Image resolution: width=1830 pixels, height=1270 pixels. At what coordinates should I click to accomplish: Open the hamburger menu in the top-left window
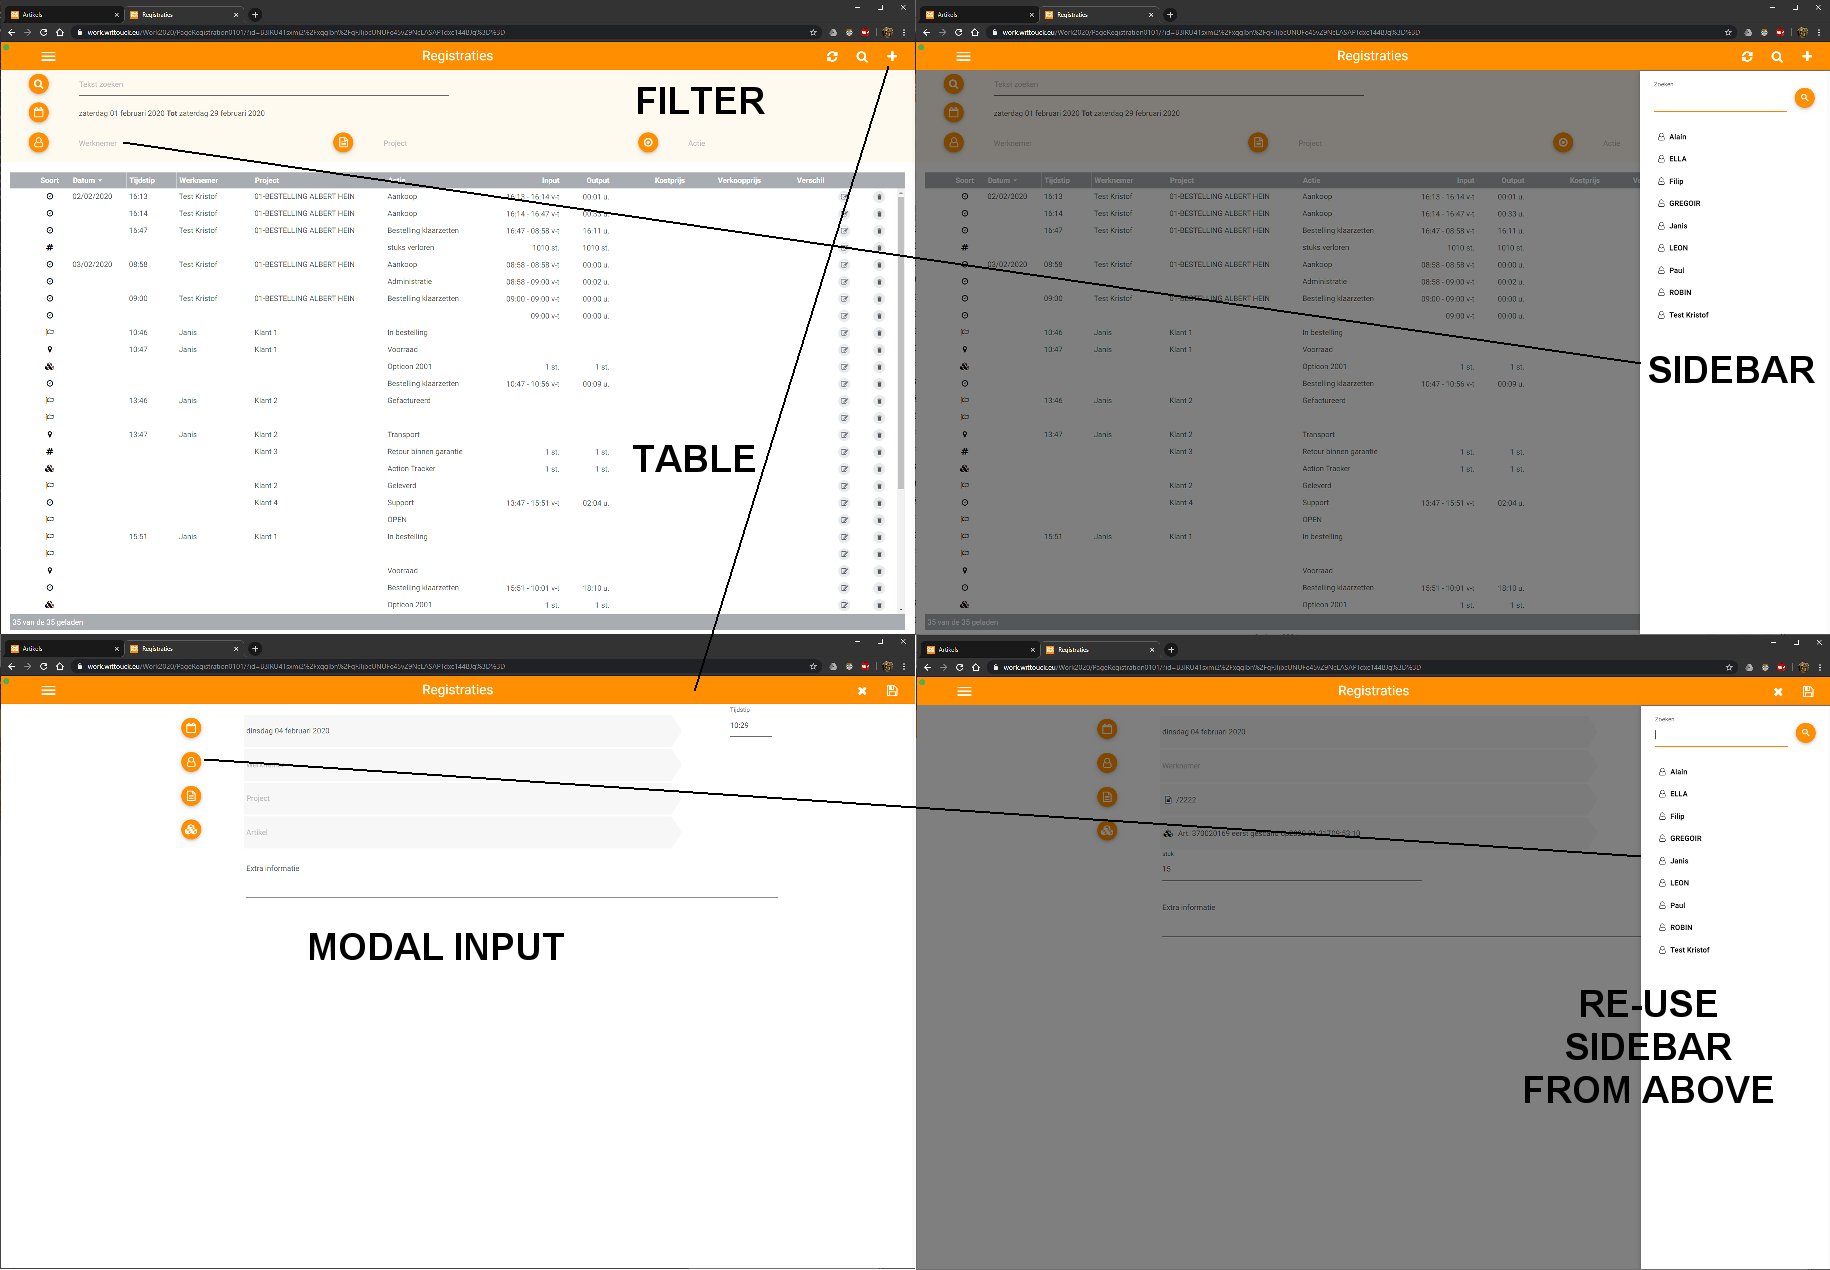click(48, 57)
